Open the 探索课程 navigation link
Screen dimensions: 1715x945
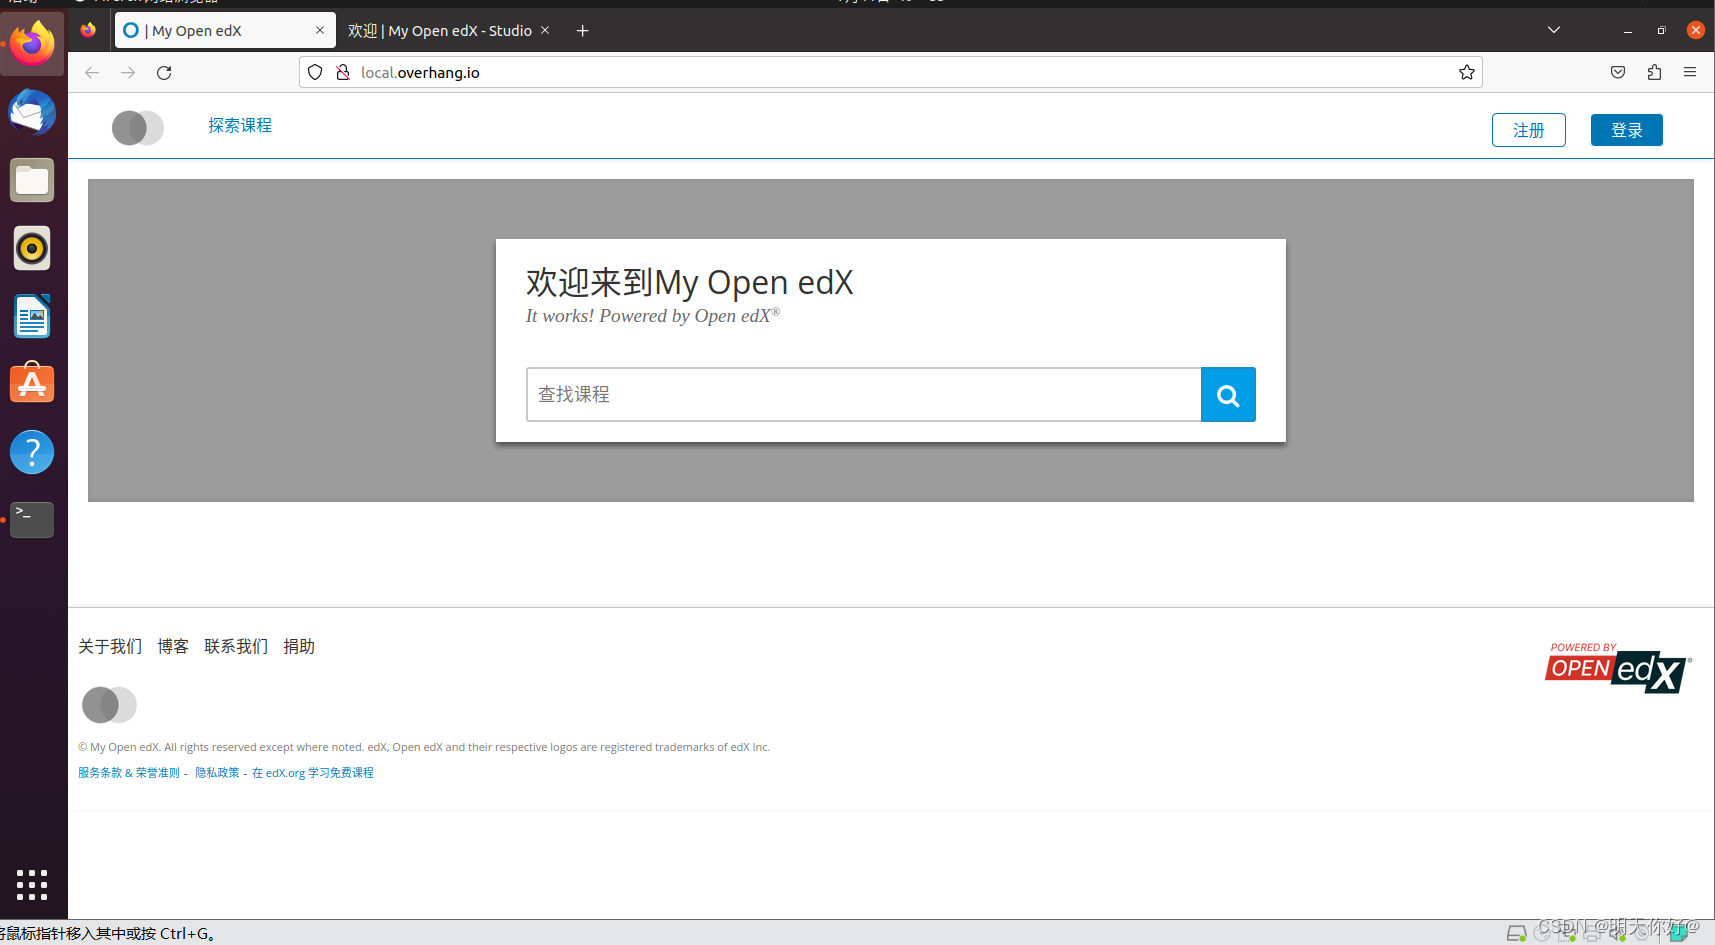tap(240, 126)
